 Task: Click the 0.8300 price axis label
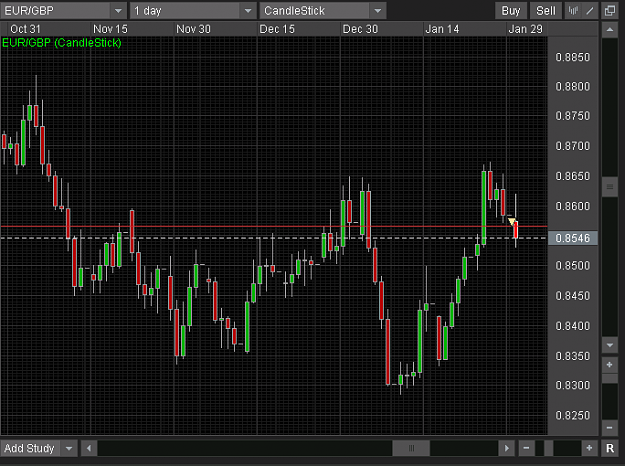tap(572, 385)
